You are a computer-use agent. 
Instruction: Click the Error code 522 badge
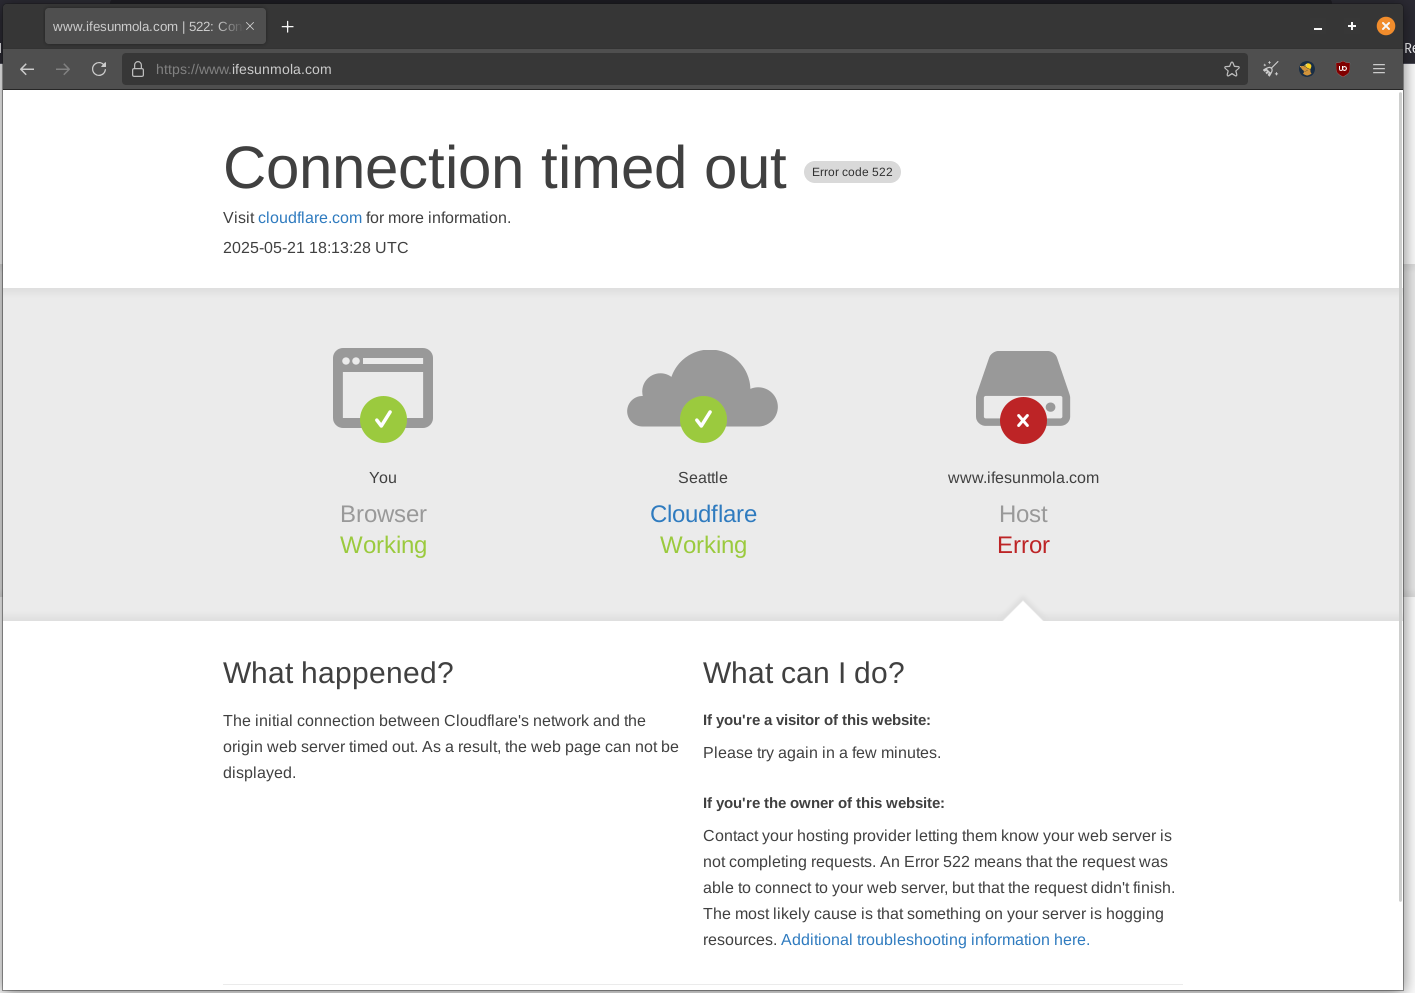pos(852,172)
